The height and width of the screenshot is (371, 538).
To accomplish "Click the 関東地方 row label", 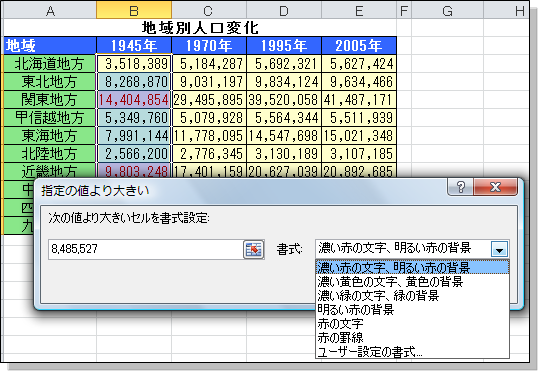I will point(50,100).
